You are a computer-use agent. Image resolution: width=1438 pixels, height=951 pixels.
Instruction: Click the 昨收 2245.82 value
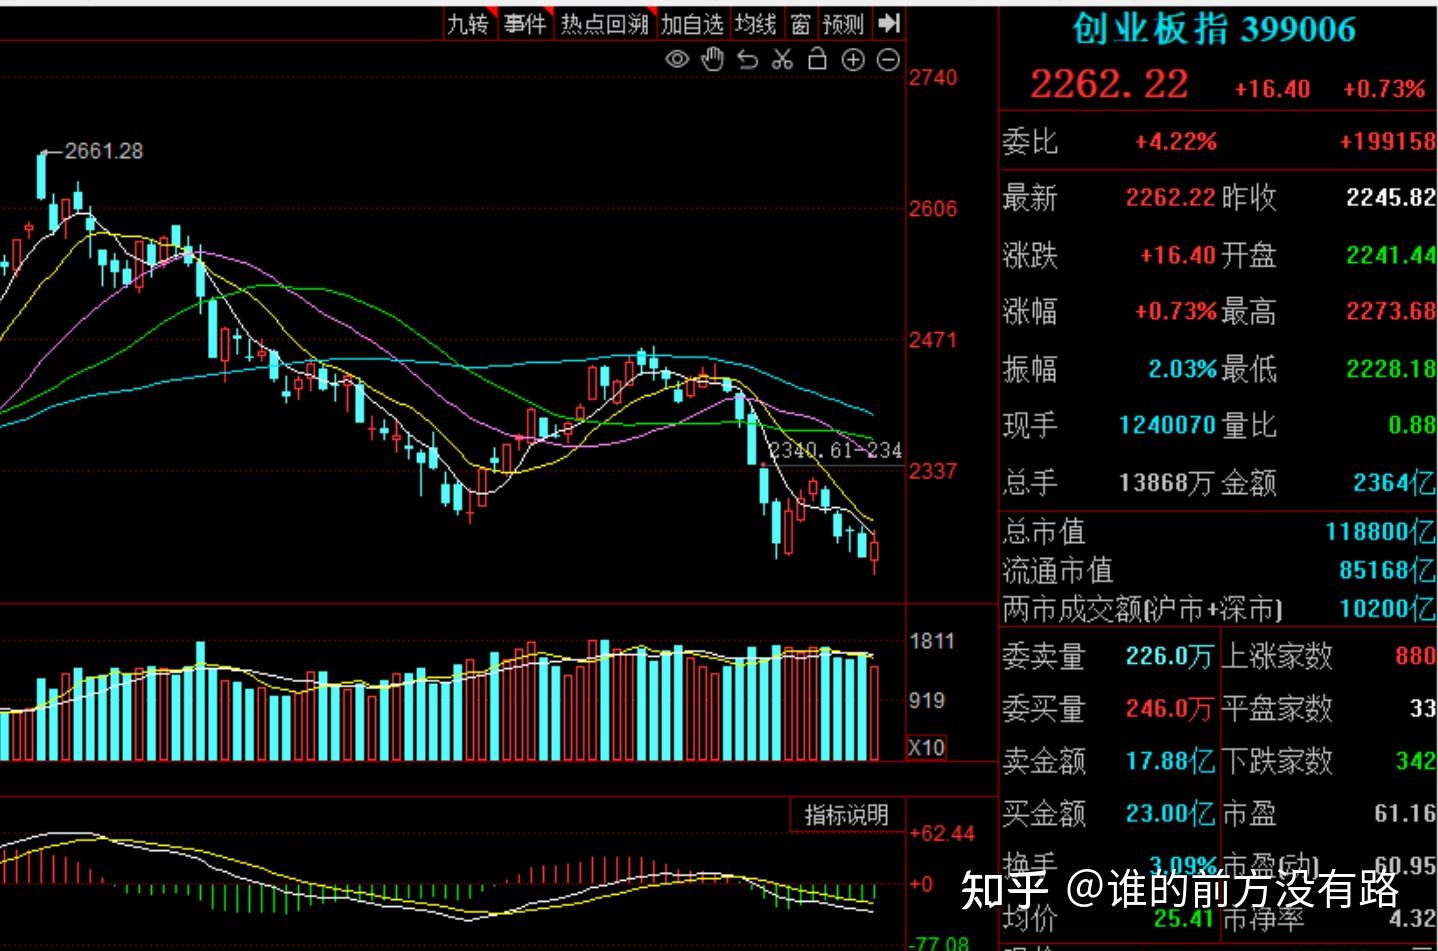click(1391, 197)
